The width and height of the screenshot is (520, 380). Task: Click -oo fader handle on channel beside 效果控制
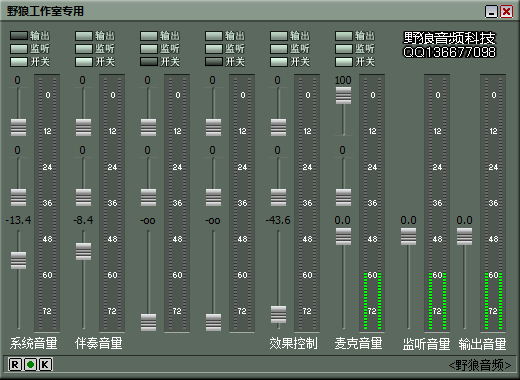click(213, 322)
